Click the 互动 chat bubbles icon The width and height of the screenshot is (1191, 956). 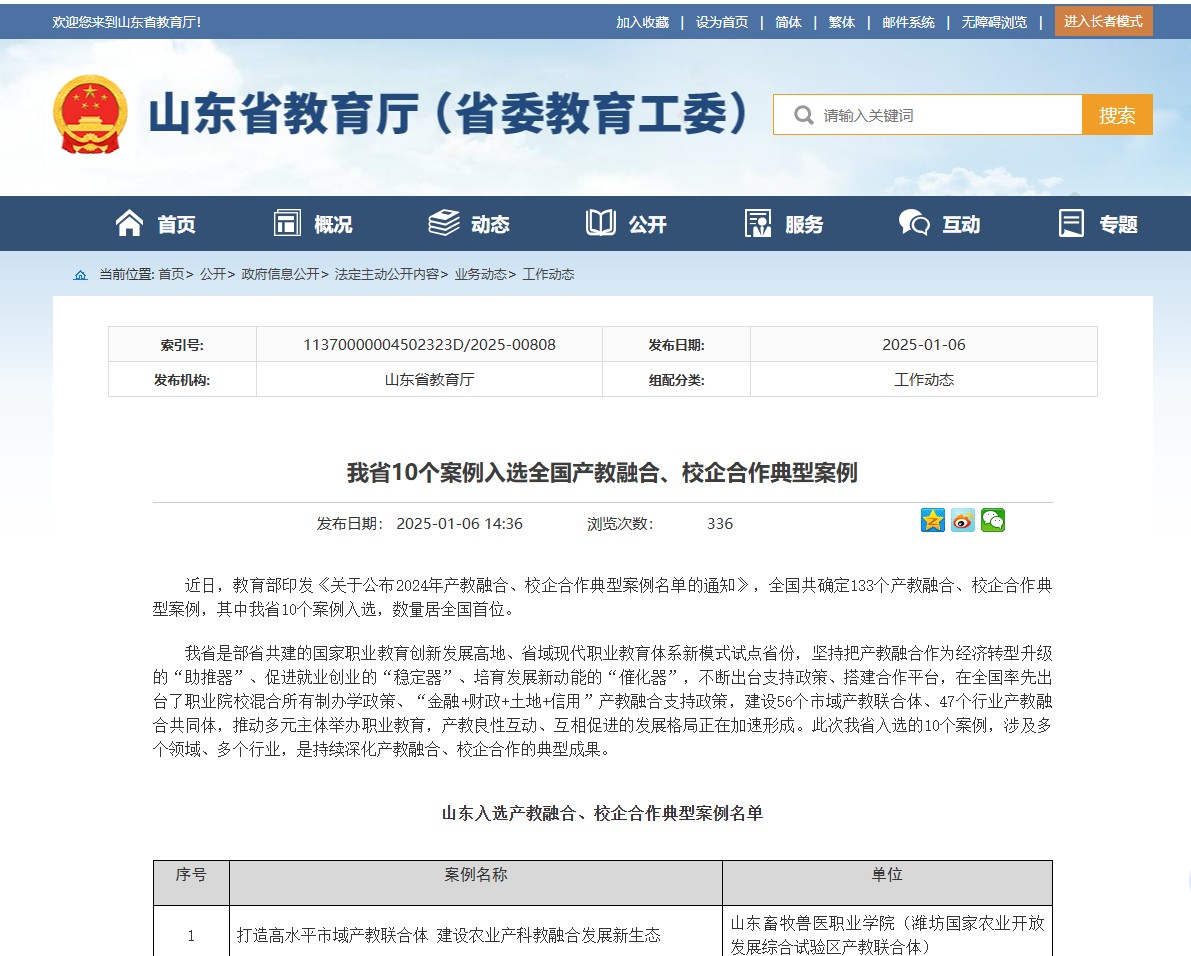[x=915, y=223]
